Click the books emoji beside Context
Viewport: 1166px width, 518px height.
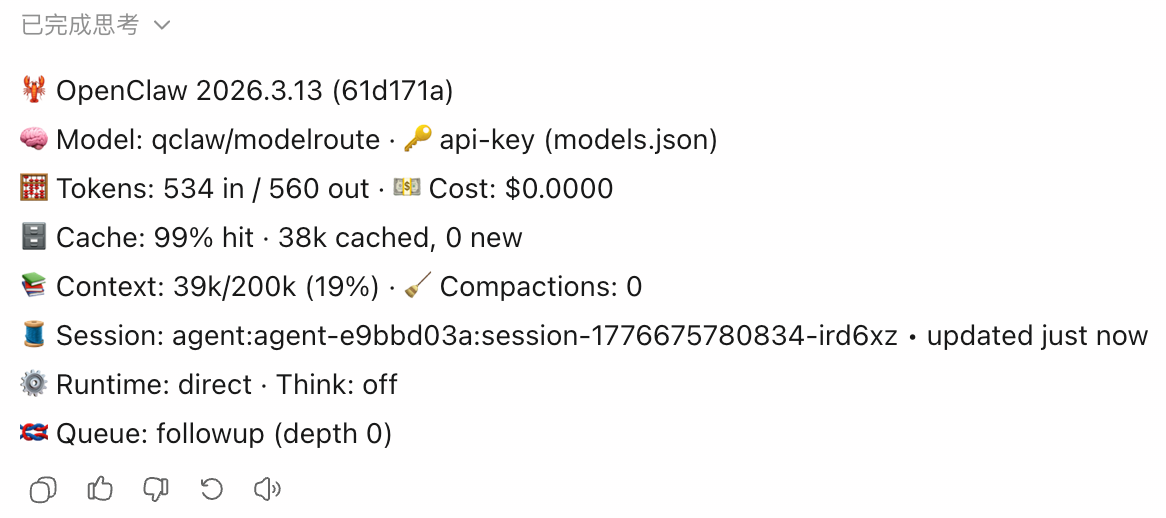(x=33, y=287)
